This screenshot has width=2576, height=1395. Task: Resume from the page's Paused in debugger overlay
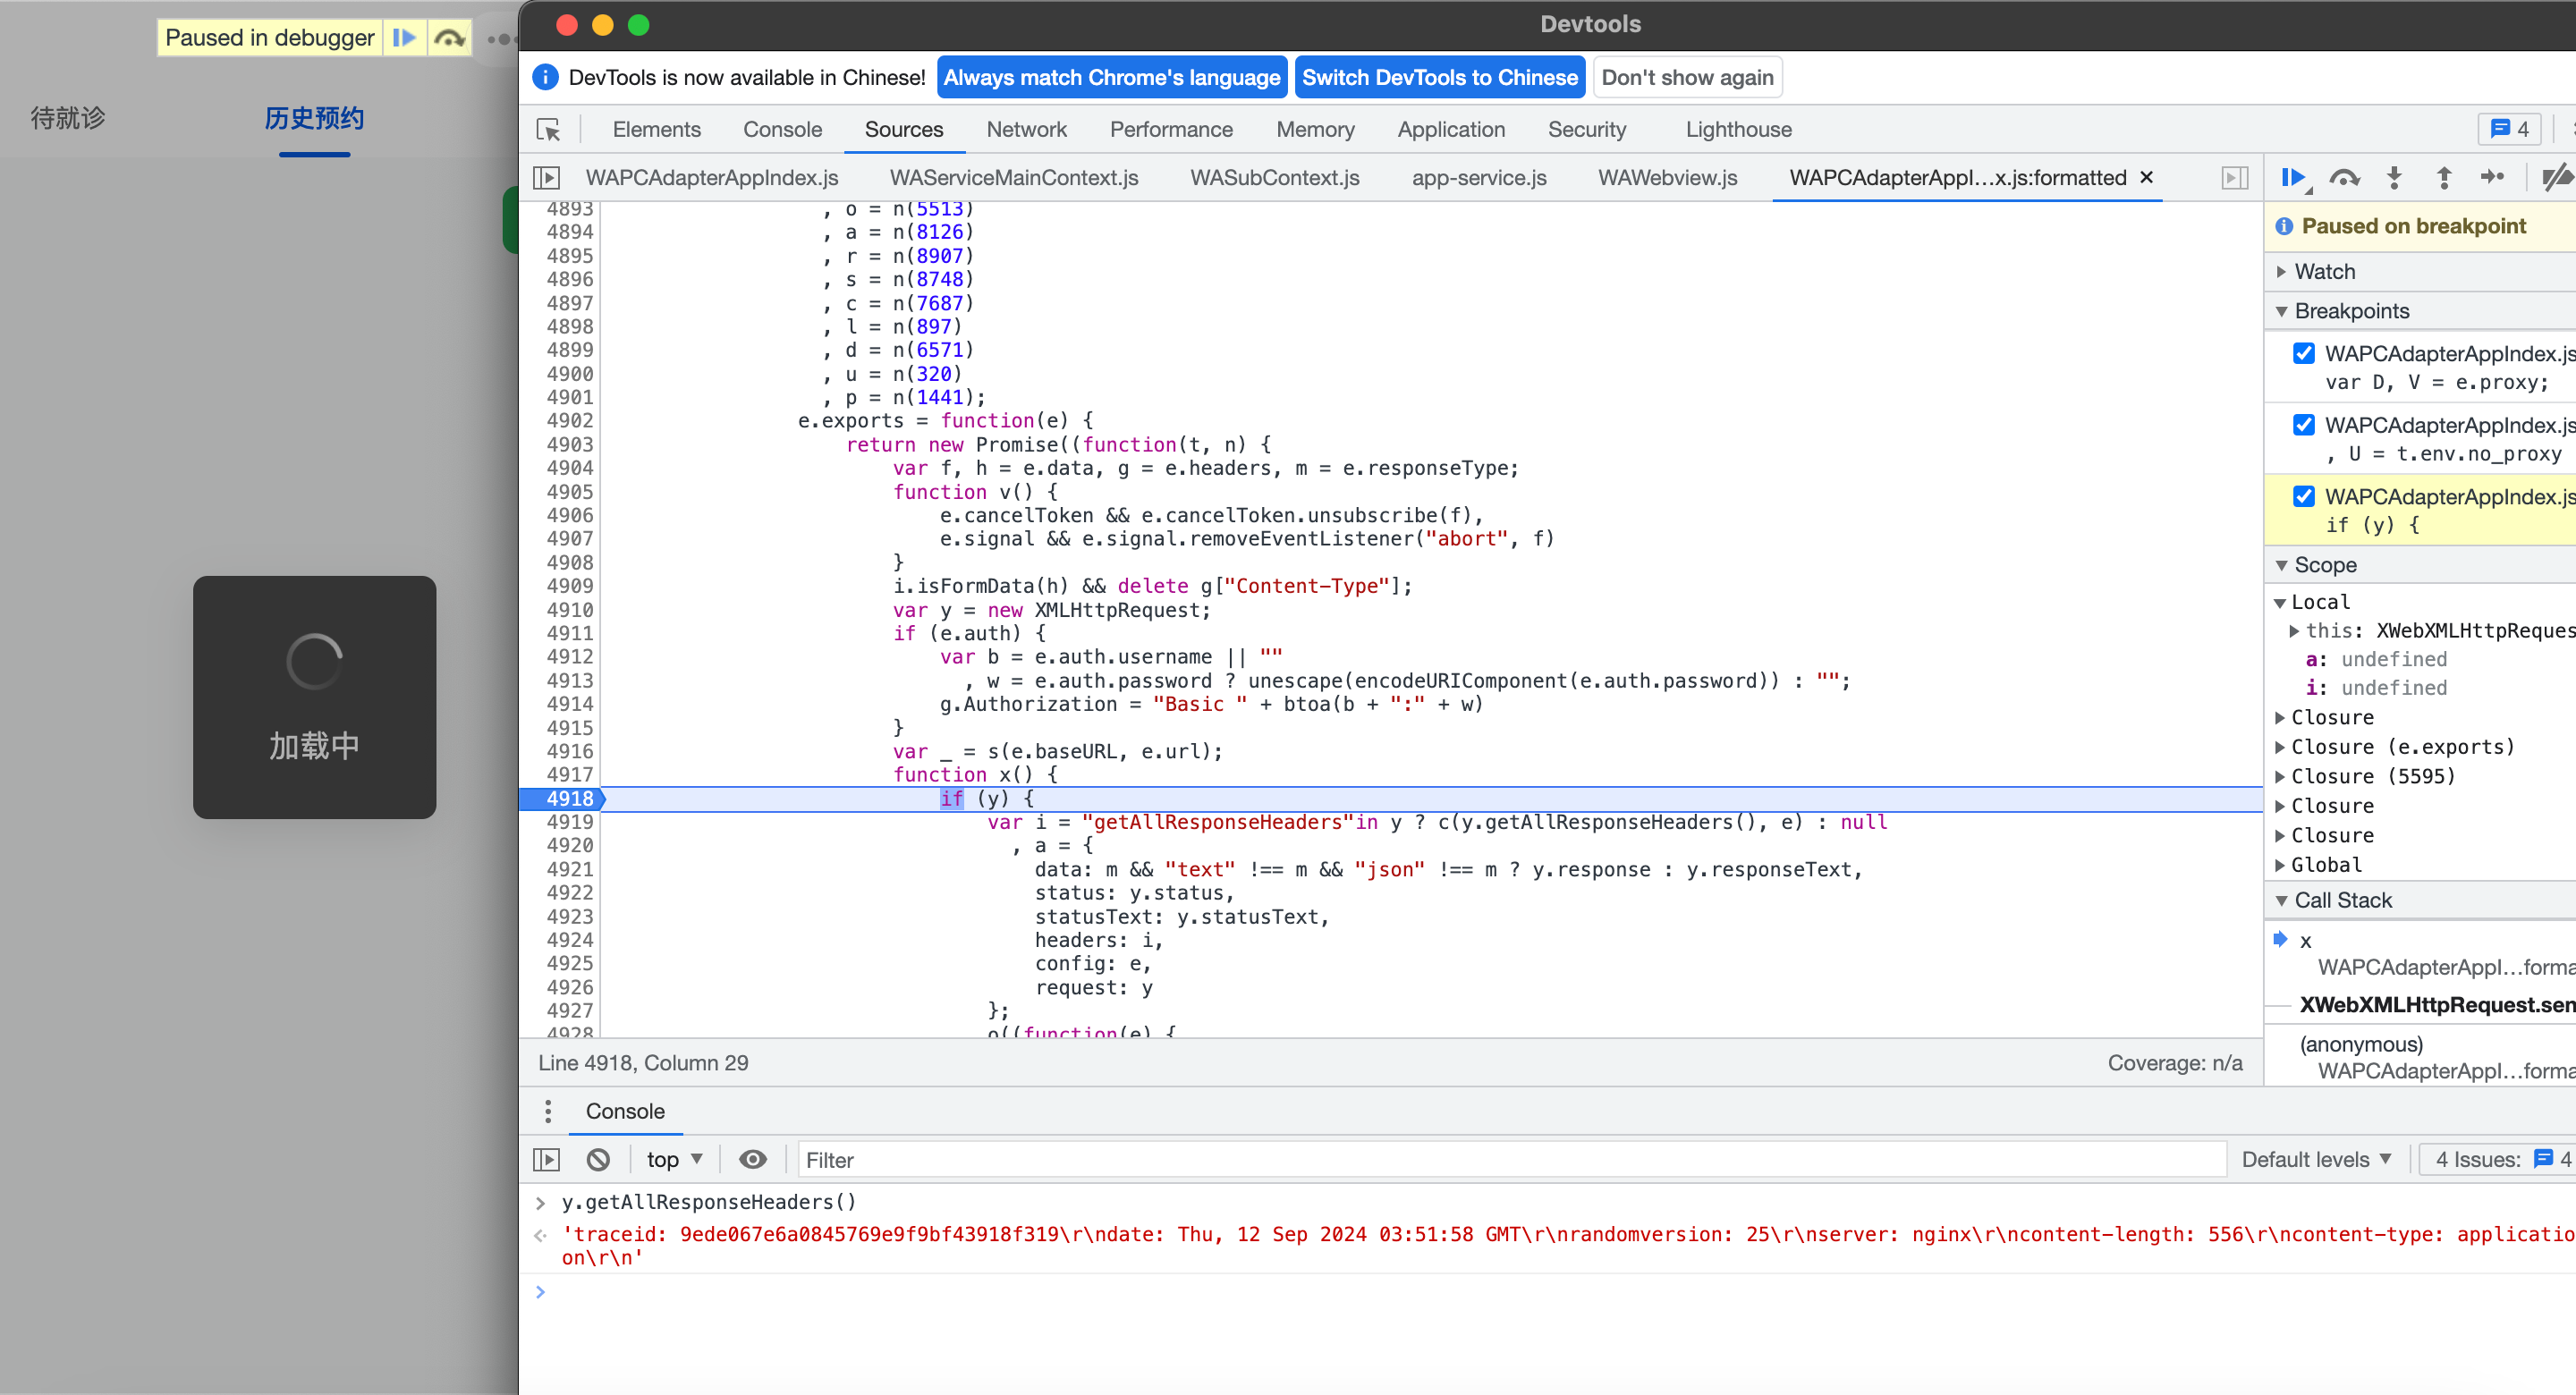[x=404, y=38]
